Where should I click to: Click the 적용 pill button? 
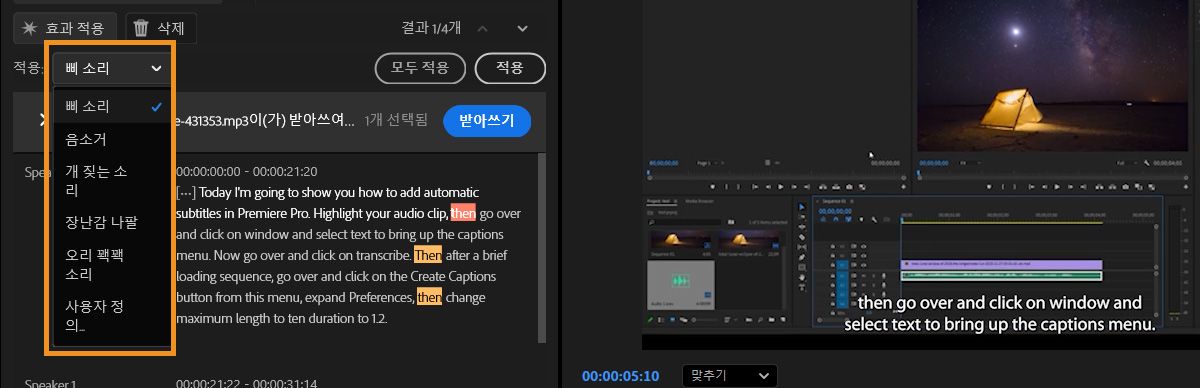(x=510, y=68)
